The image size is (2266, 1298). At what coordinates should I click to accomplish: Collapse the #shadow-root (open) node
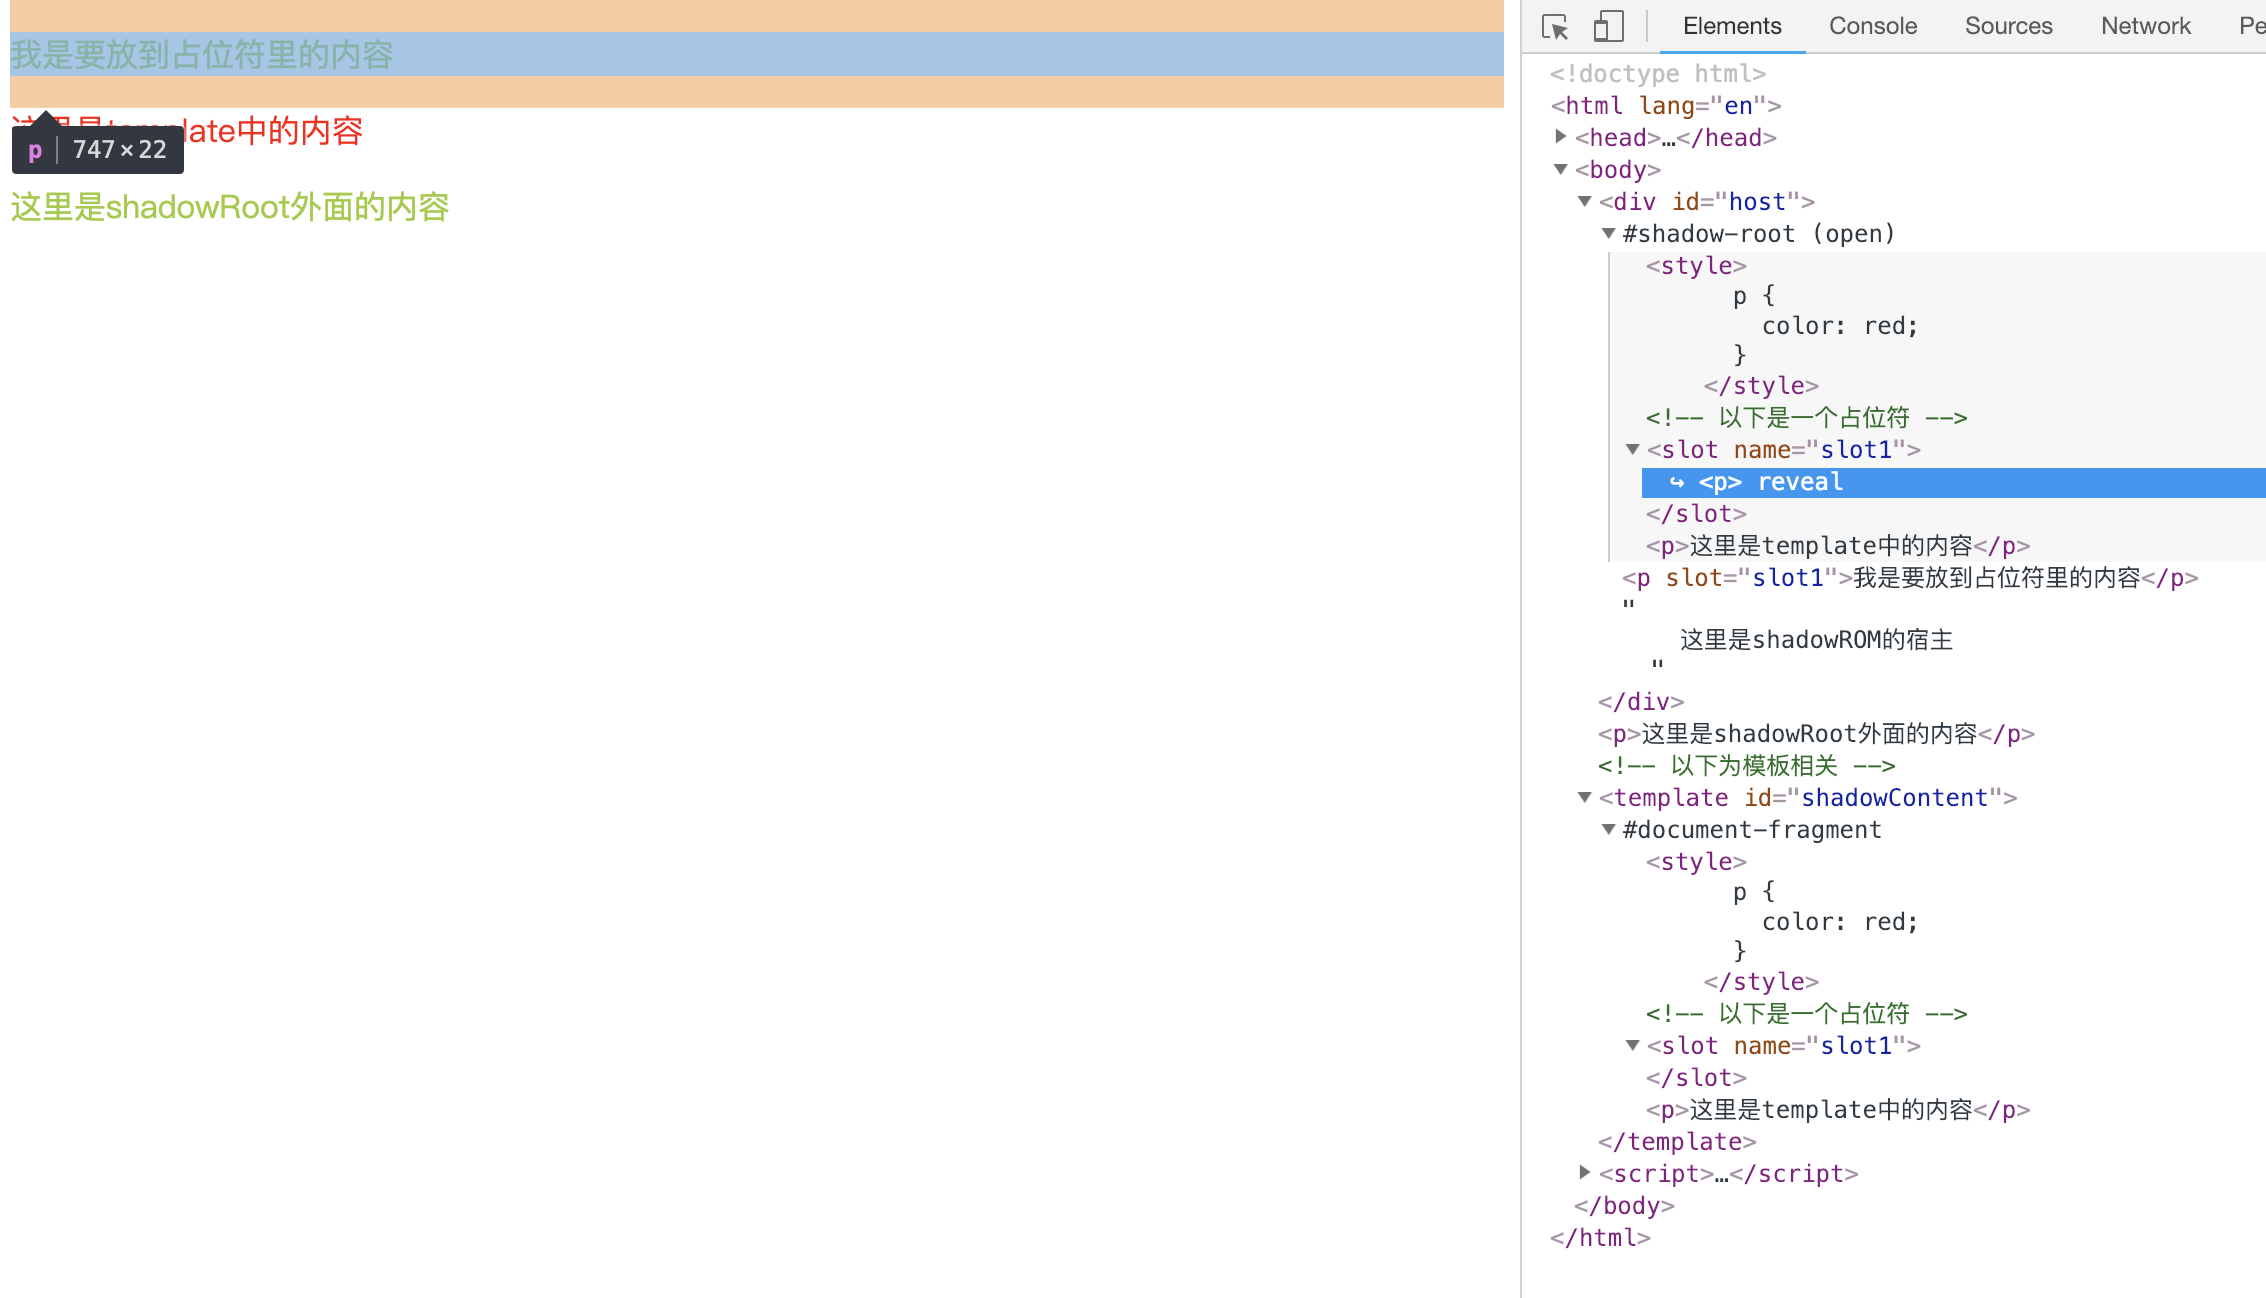tap(1608, 233)
